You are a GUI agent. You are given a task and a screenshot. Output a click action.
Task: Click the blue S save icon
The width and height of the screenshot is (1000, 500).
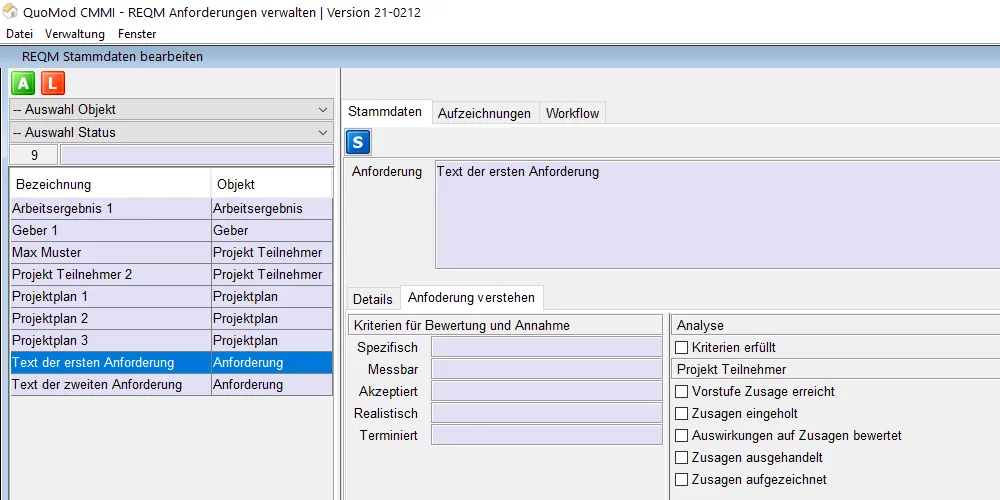tap(359, 142)
